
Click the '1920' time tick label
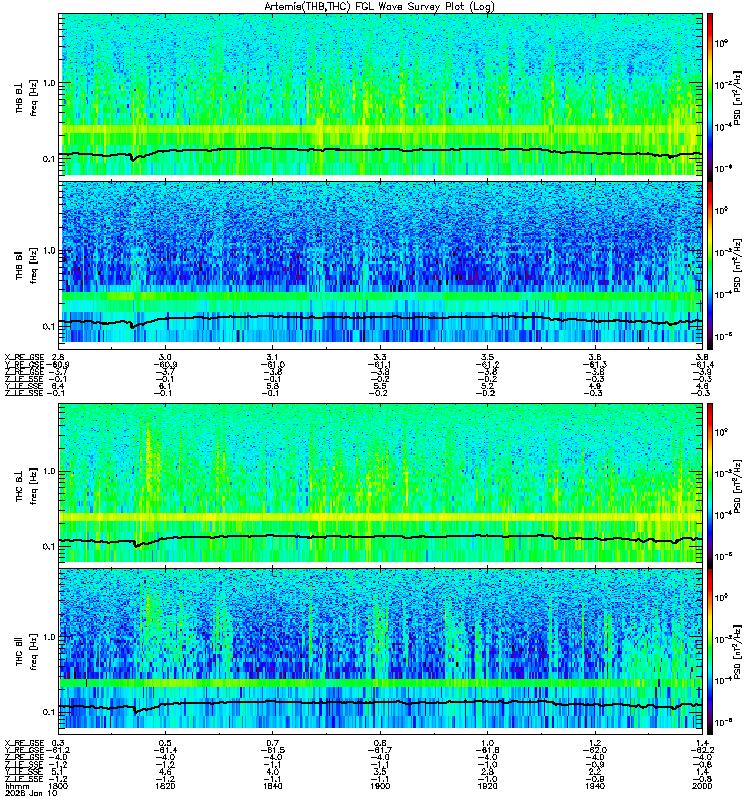tap(487, 786)
